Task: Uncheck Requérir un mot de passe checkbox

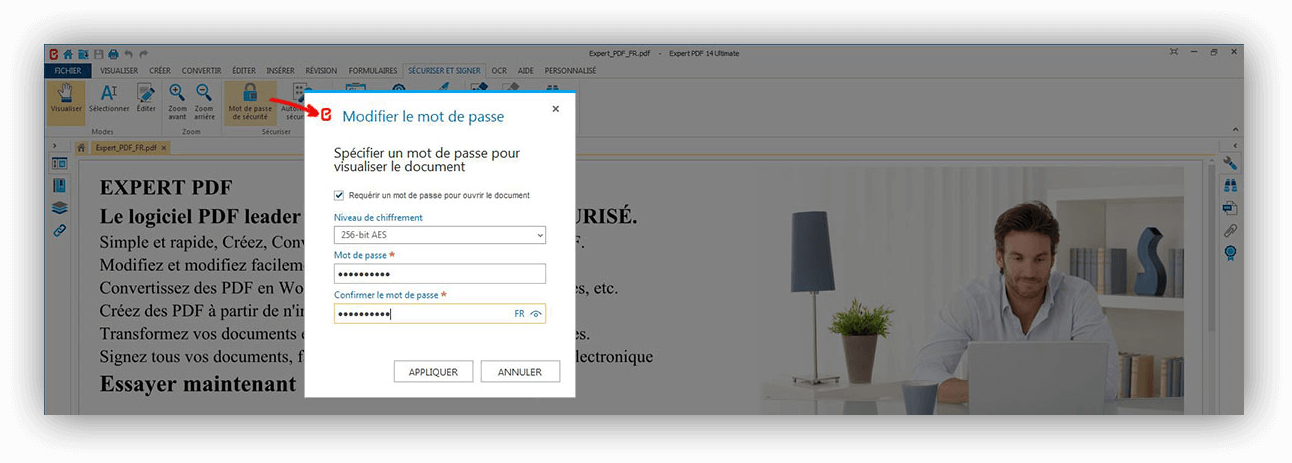Action: tap(339, 195)
